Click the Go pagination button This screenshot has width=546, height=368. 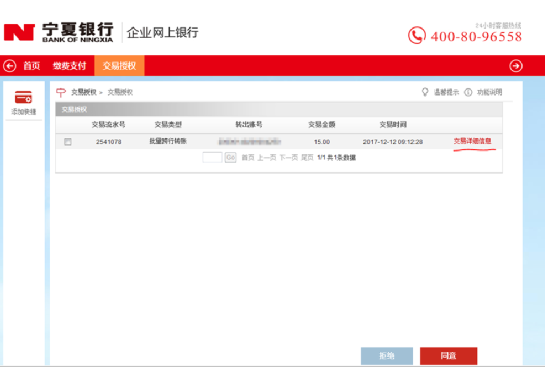[231, 157]
